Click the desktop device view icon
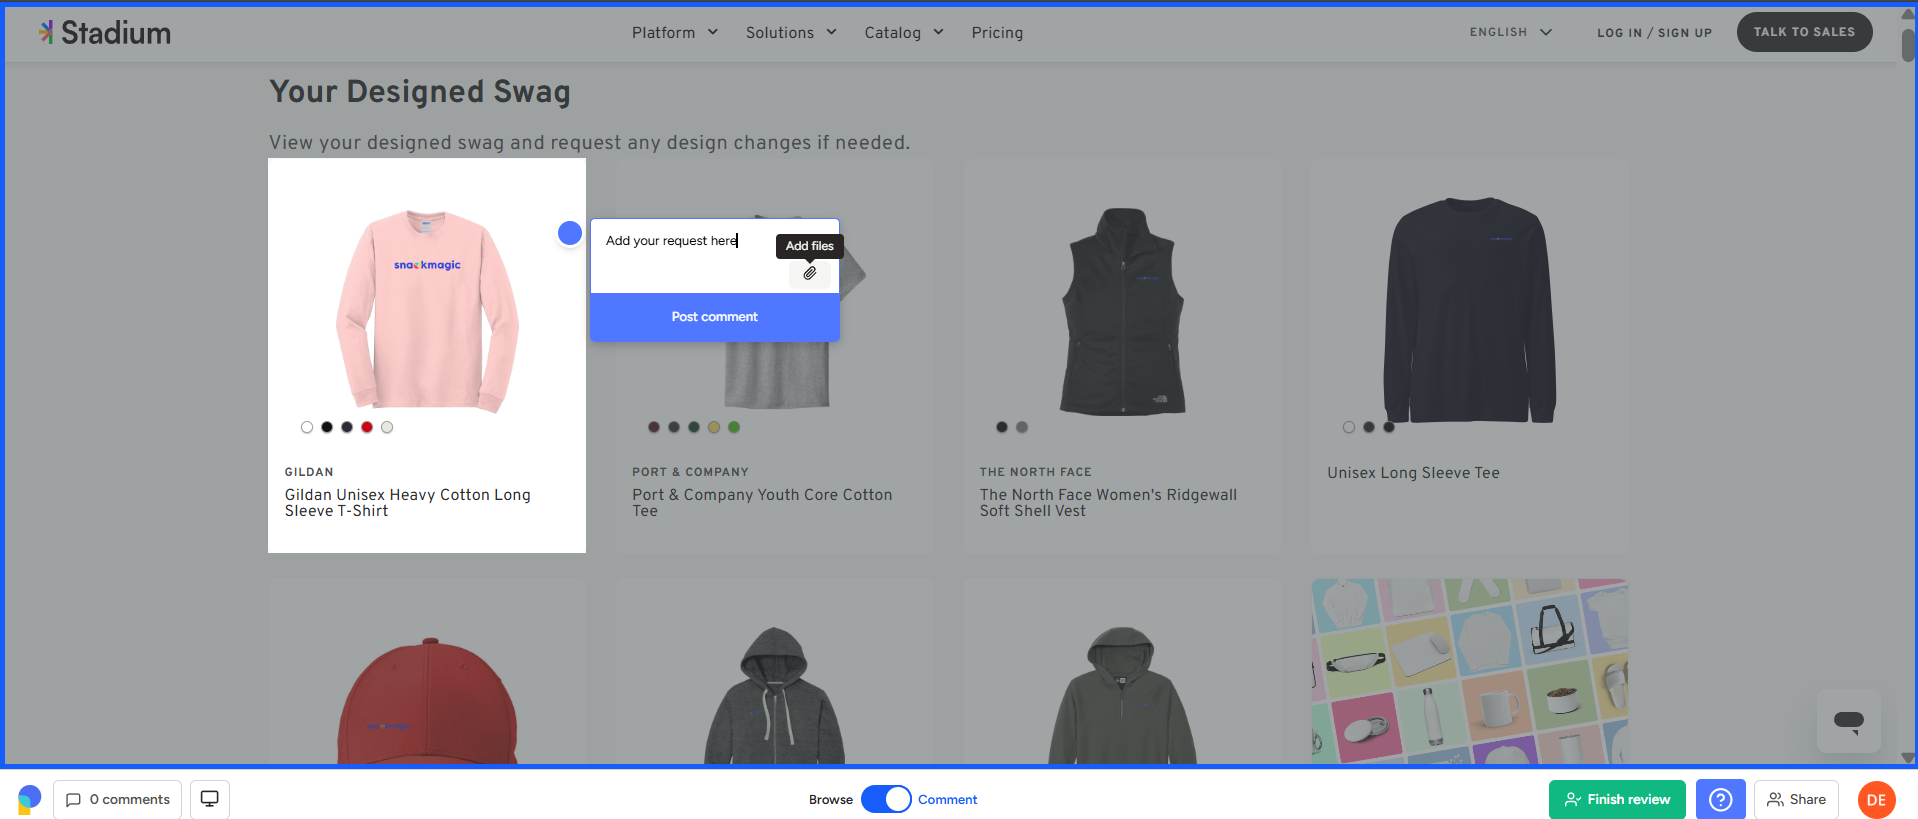The width and height of the screenshot is (1918, 819). (210, 799)
